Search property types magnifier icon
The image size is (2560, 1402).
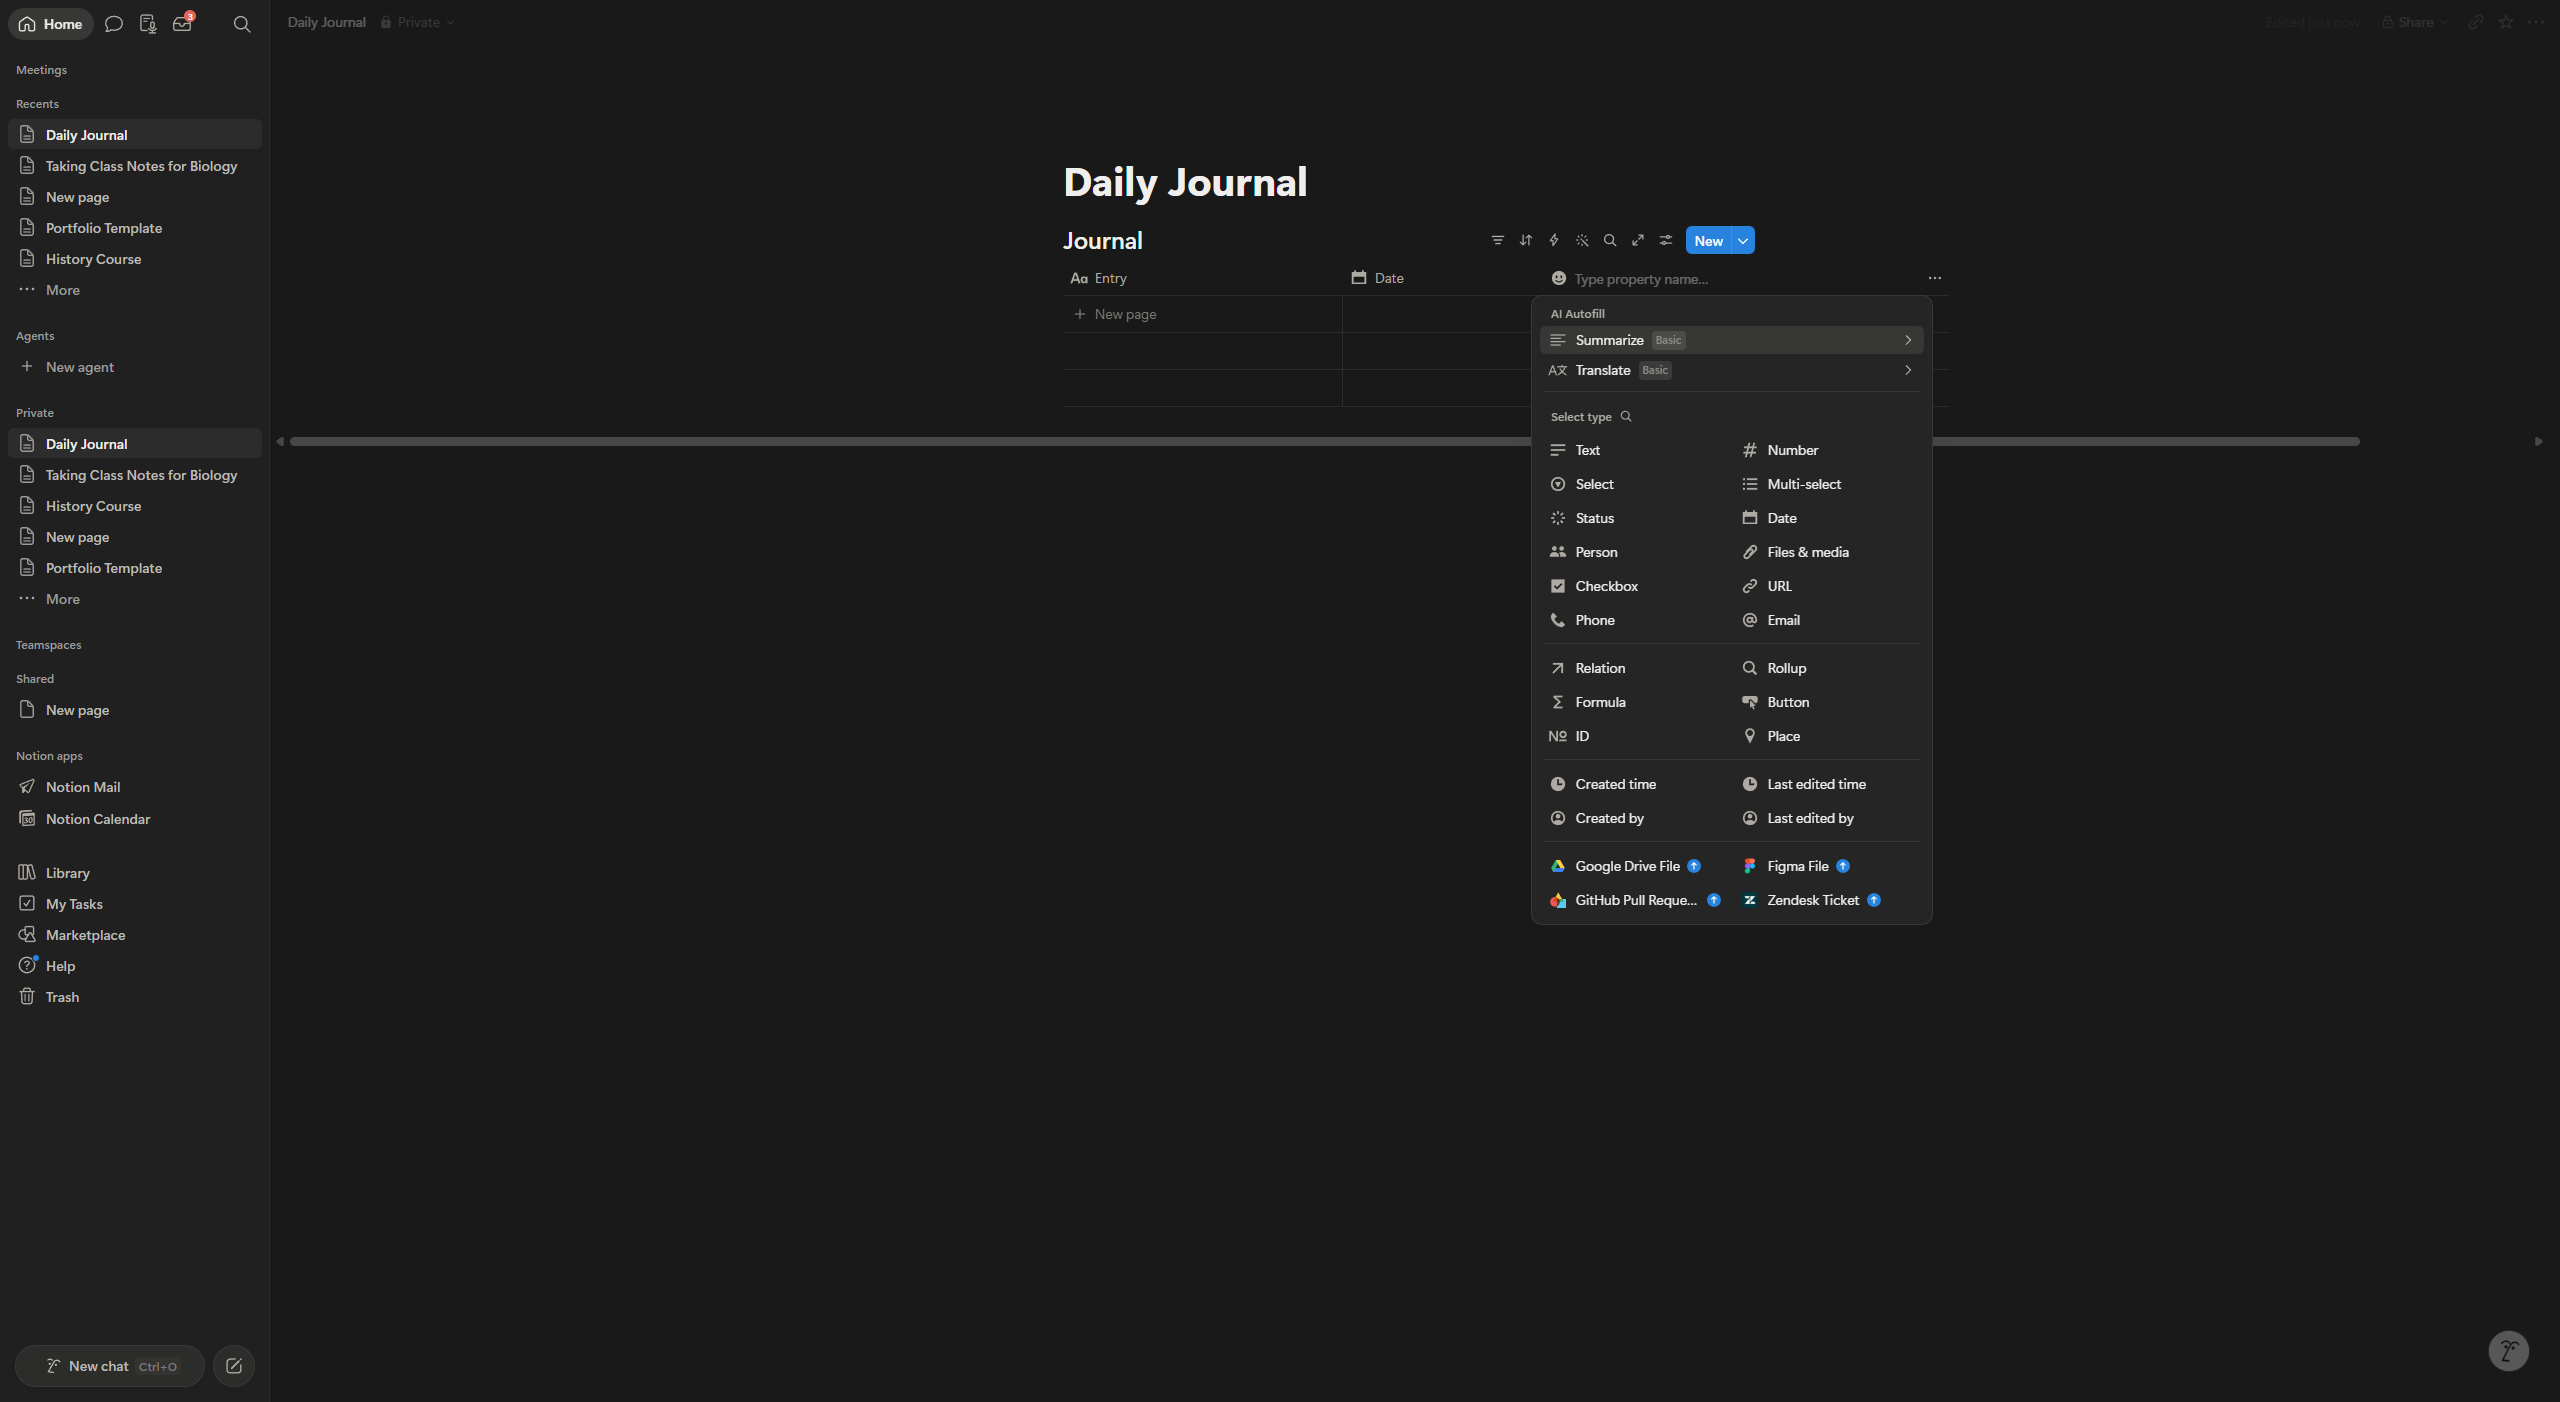(1626, 416)
